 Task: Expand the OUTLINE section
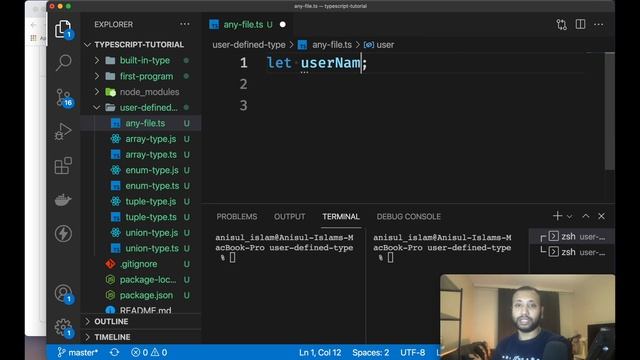(111, 322)
